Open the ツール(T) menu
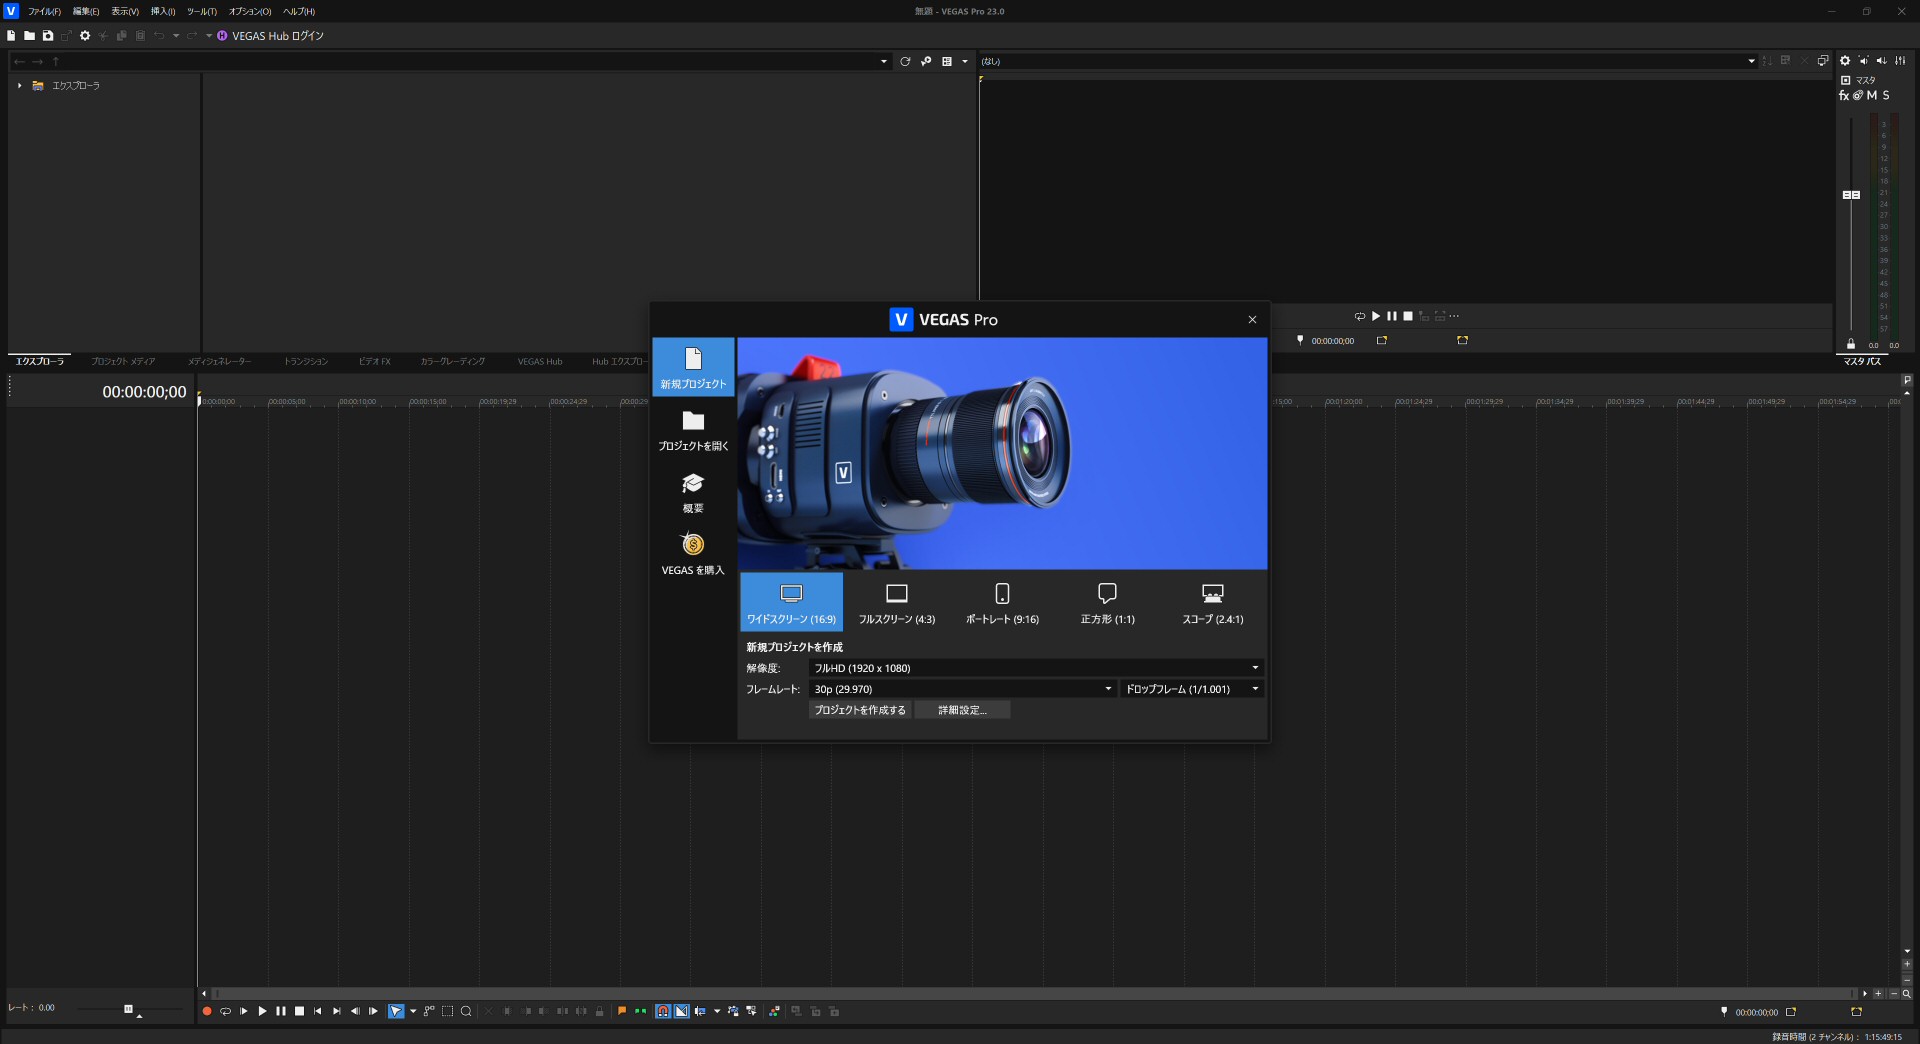Image resolution: width=1920 pixels, height=1044 pixels. coord(201,12)
